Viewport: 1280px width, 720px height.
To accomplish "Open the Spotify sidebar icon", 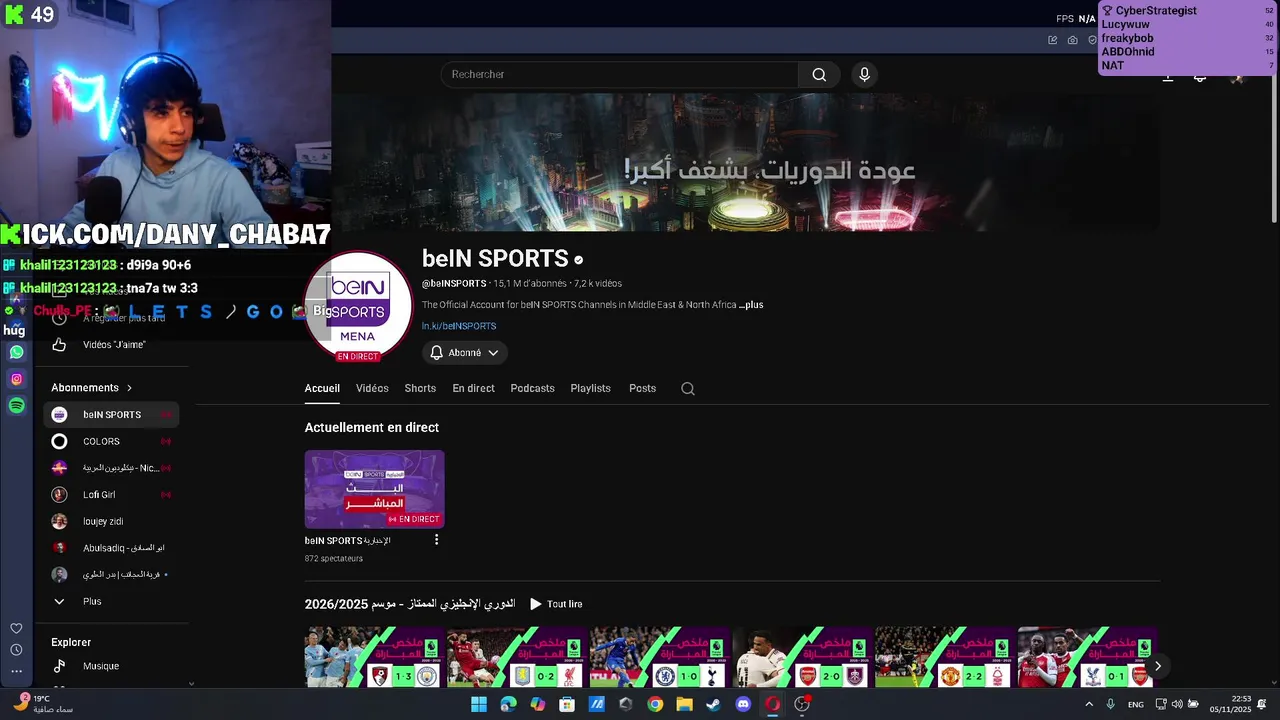I will pos(16,406).
